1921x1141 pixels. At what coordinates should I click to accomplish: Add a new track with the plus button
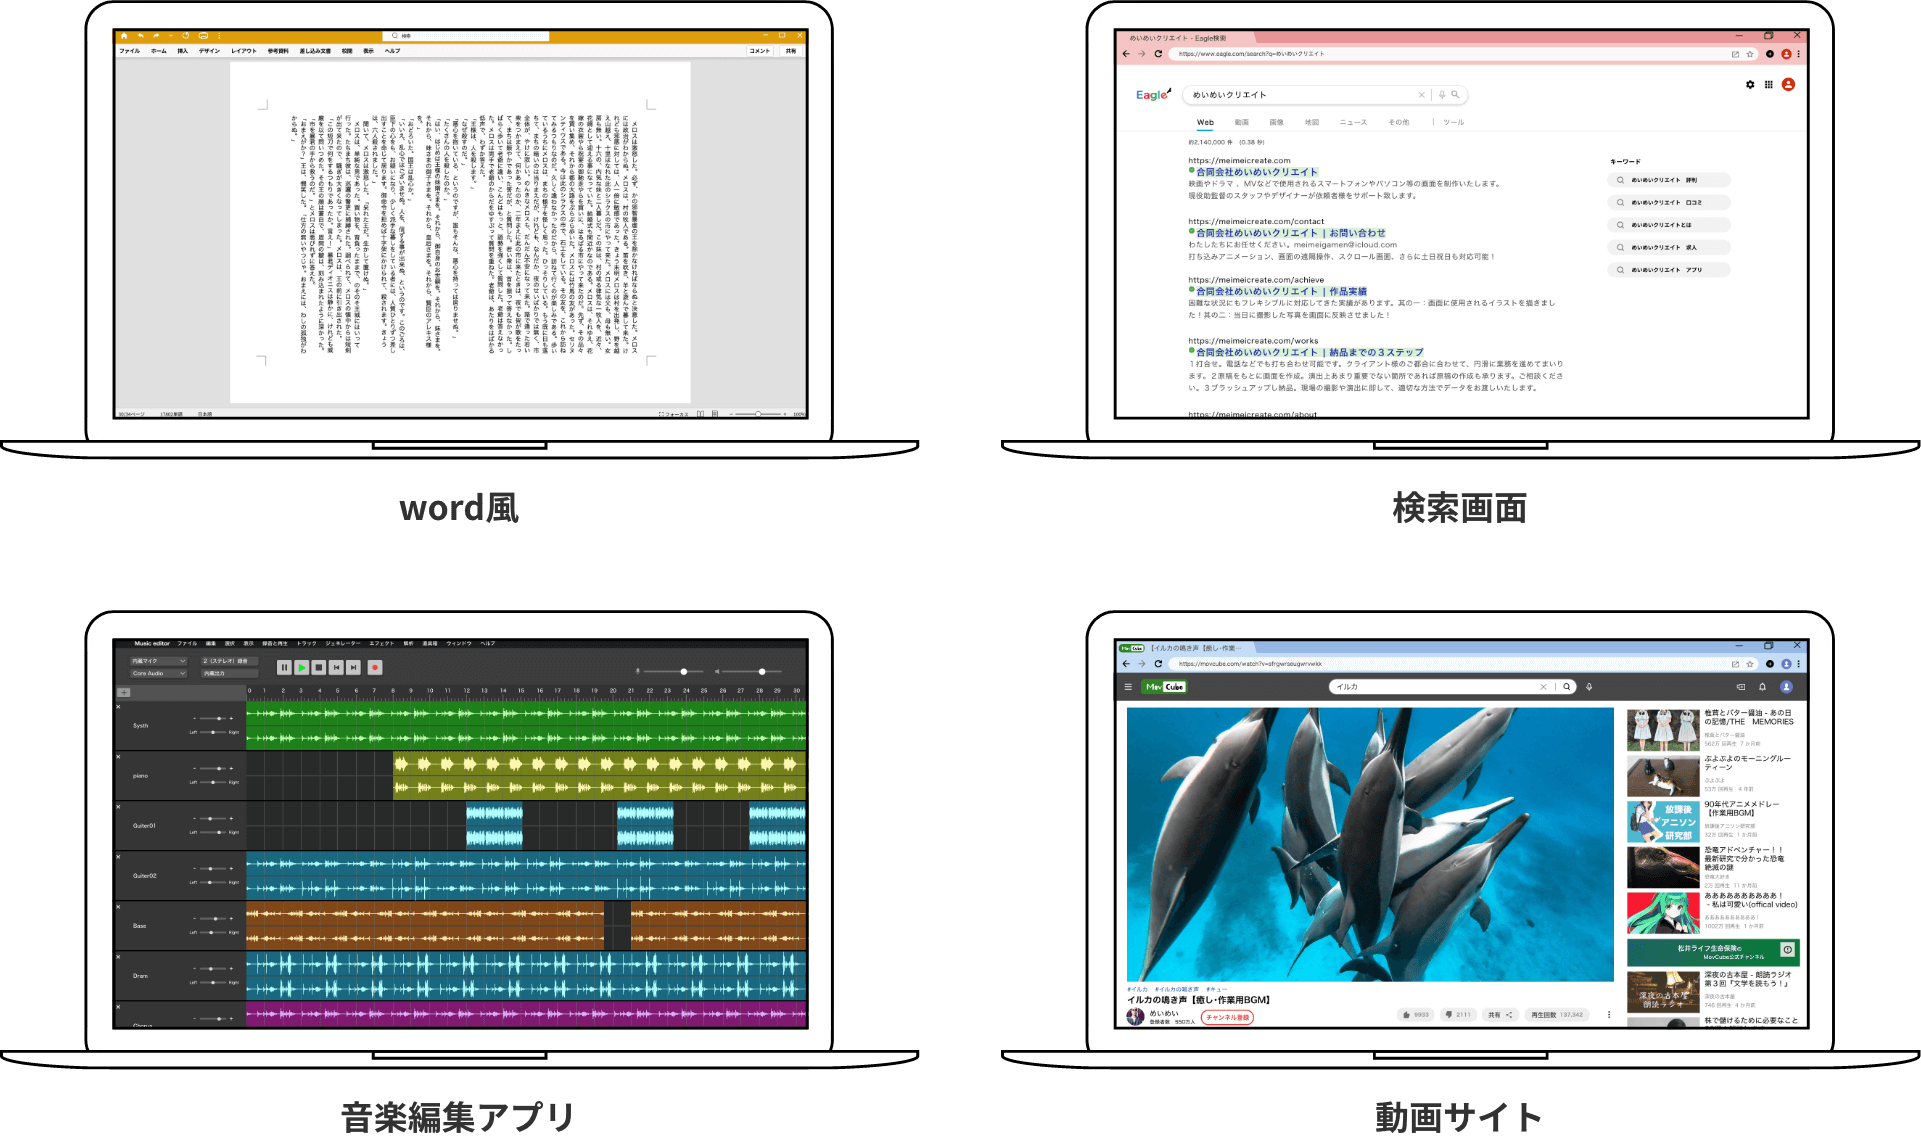coord(124,692)
